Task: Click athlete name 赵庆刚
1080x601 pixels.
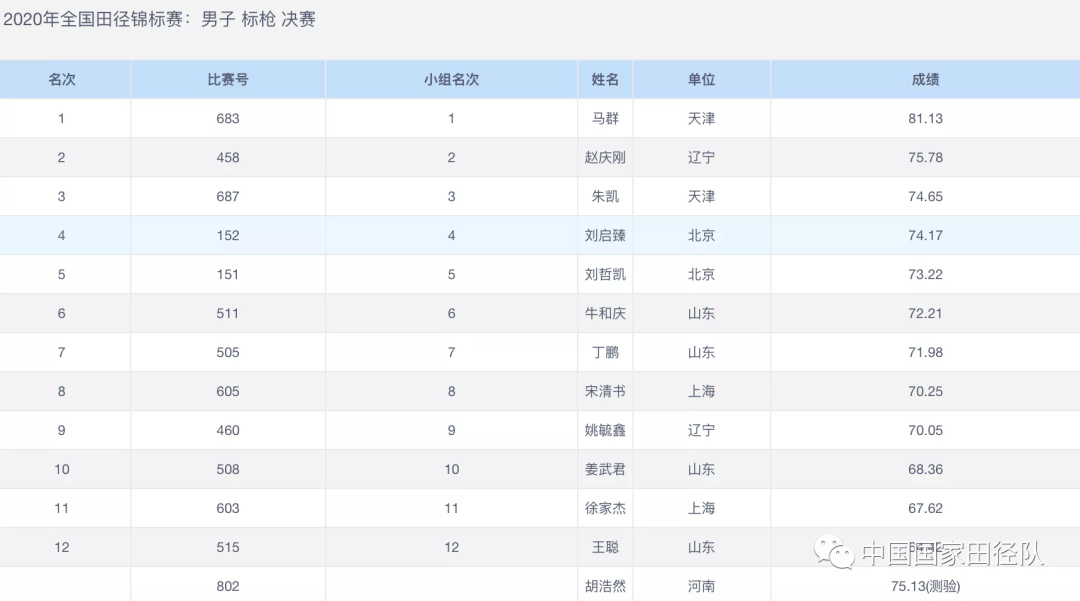Action: (x=605, y=157)
